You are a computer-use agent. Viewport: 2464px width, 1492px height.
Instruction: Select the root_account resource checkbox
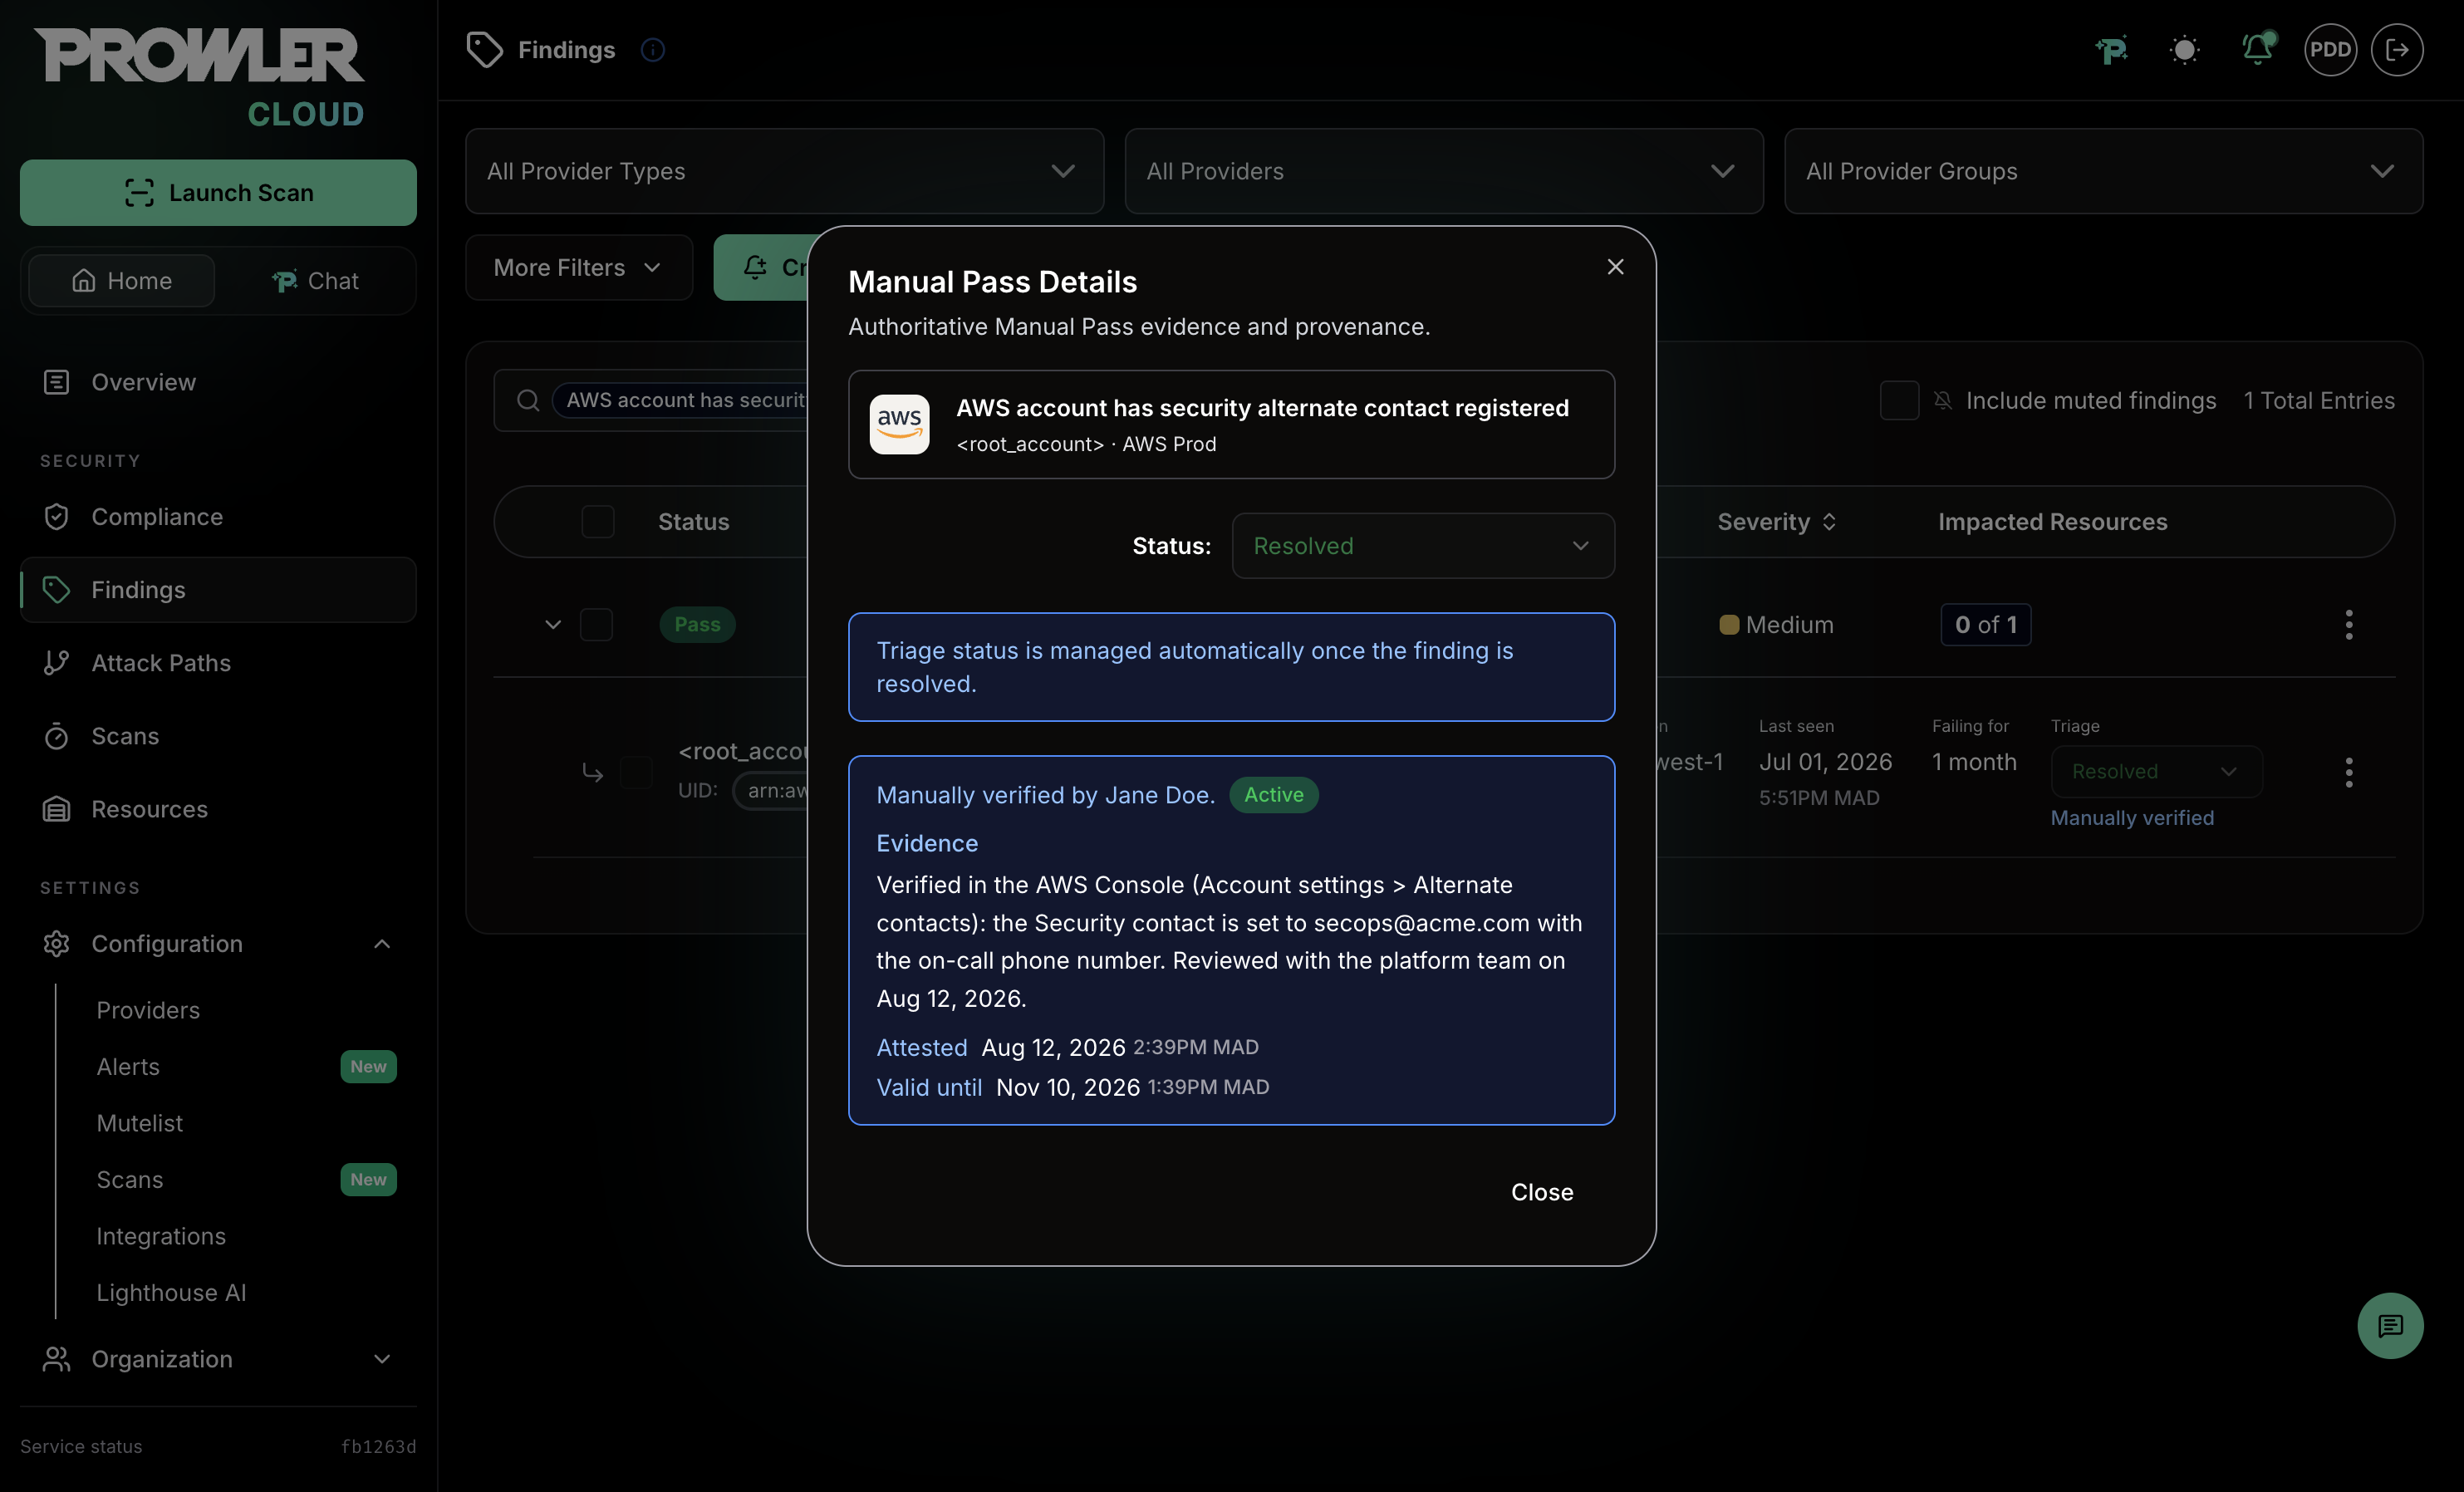(636, 772)
